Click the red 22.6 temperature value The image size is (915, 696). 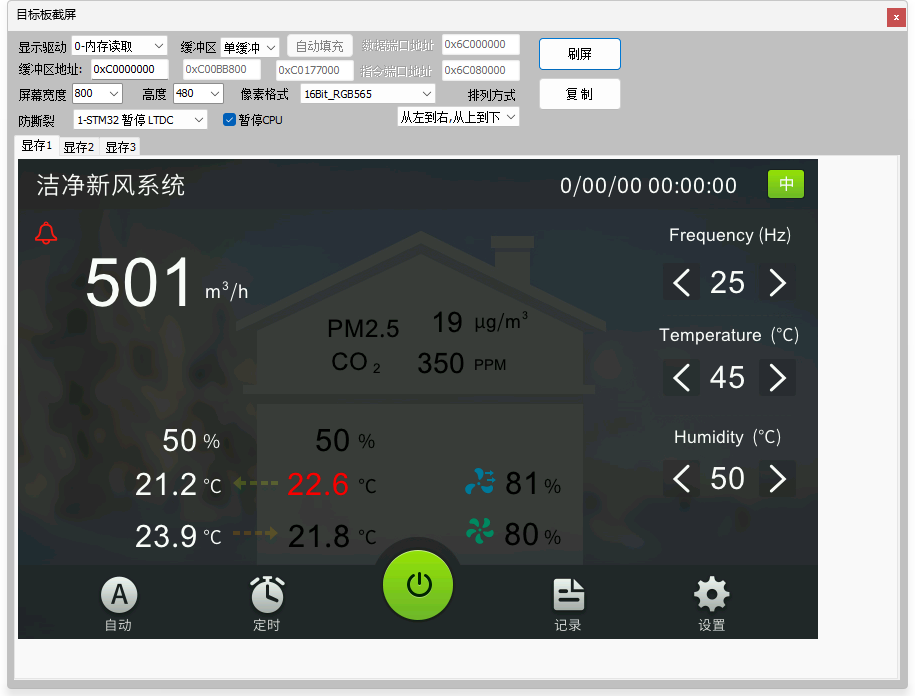pos(318,484)
